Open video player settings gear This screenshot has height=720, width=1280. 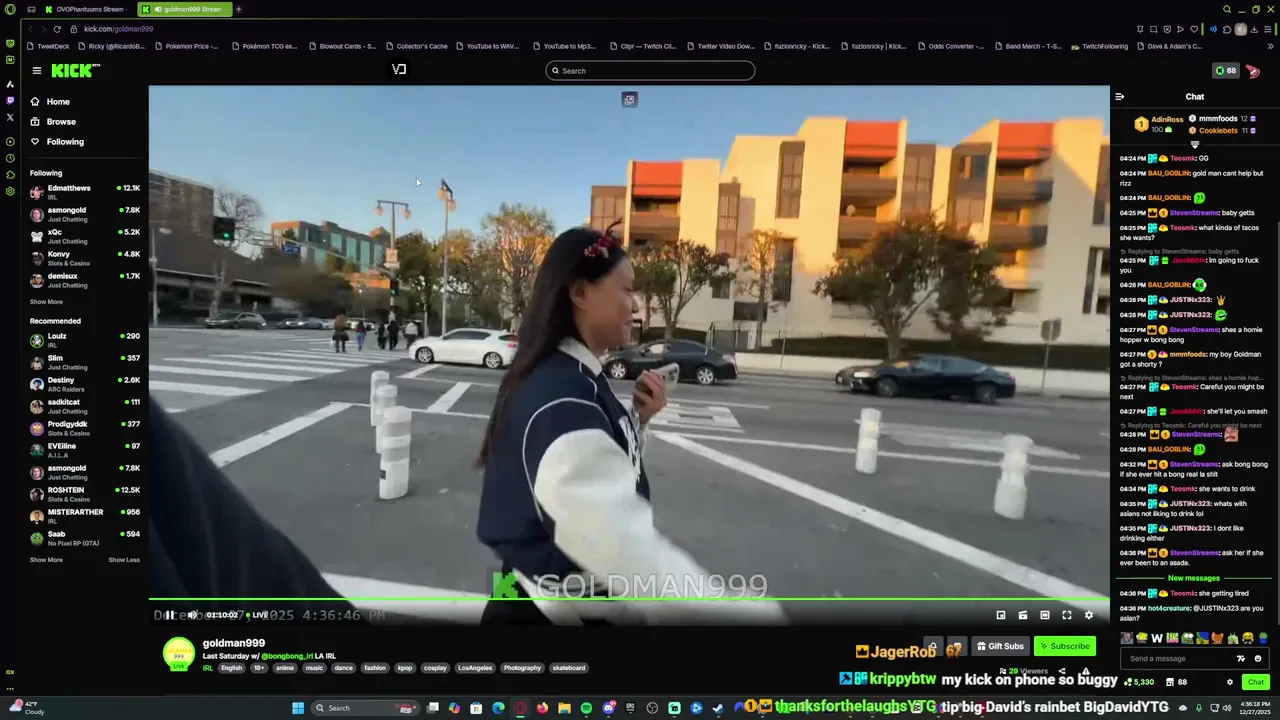click(1089, 615)
